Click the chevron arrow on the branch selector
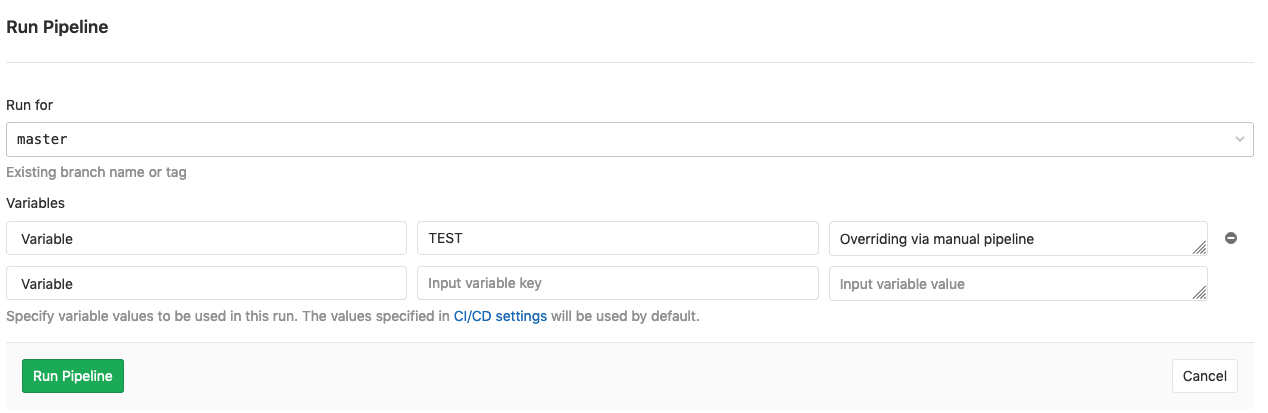This screenshot has height=413, width=1268. [x=1240, y=140]
